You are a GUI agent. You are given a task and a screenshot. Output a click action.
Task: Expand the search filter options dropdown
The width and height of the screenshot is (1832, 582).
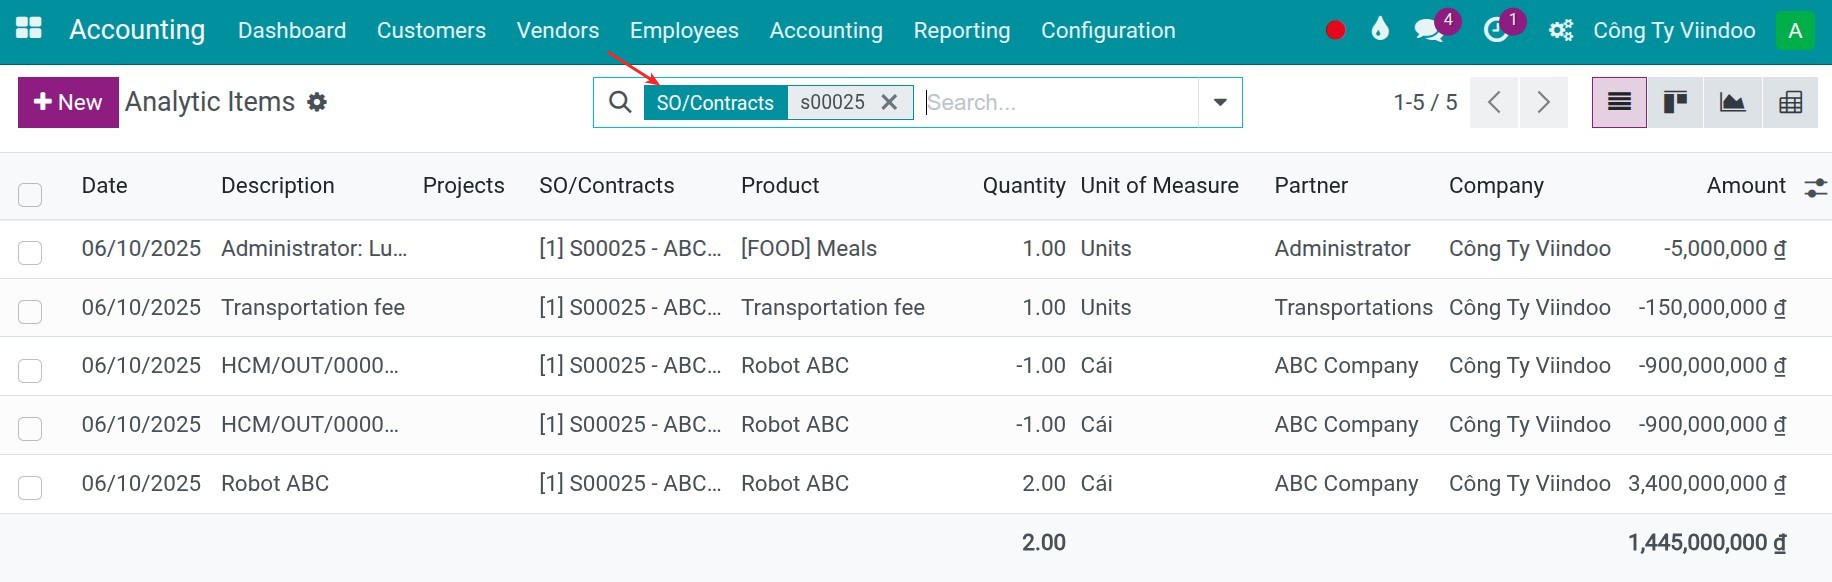click(1220, 102)
